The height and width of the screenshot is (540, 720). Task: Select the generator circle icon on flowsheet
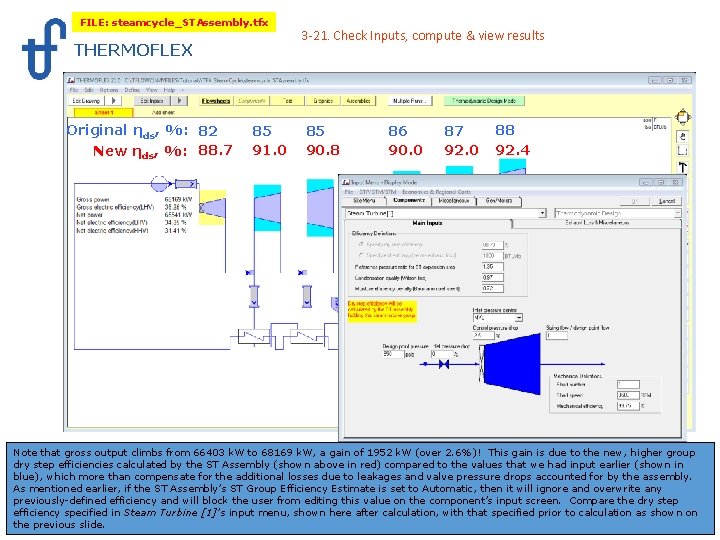point(159,184)
